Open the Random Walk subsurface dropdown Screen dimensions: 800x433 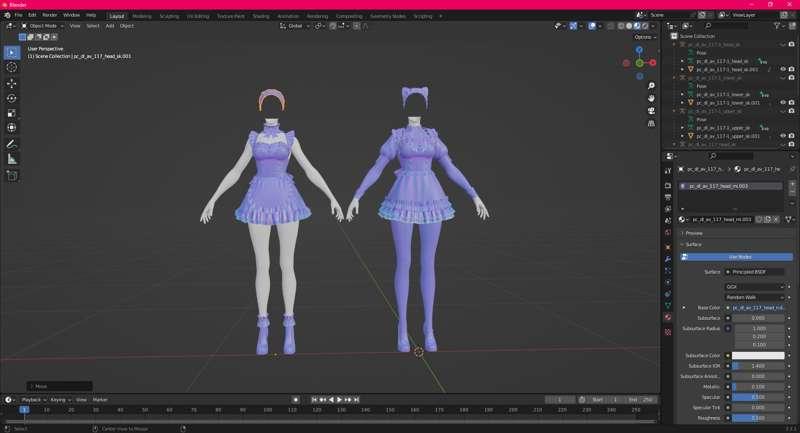click(755, 297)
